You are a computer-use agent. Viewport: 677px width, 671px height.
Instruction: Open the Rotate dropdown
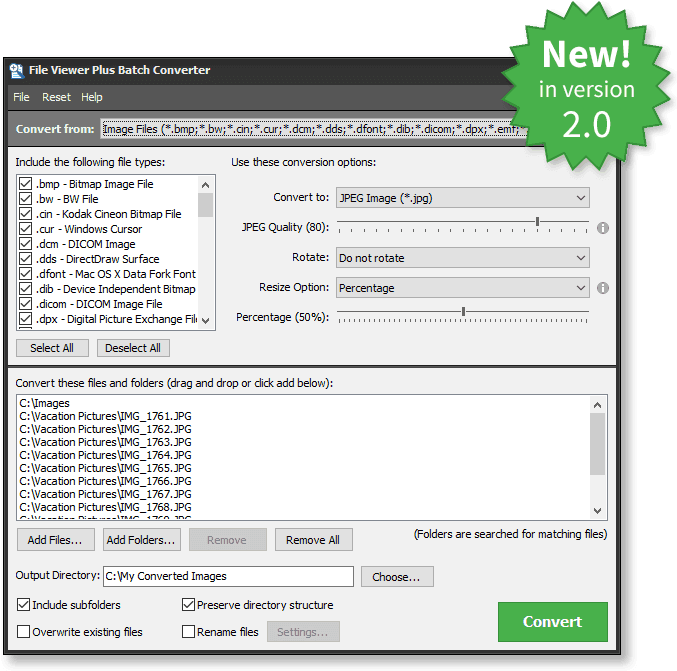point(462,258)
